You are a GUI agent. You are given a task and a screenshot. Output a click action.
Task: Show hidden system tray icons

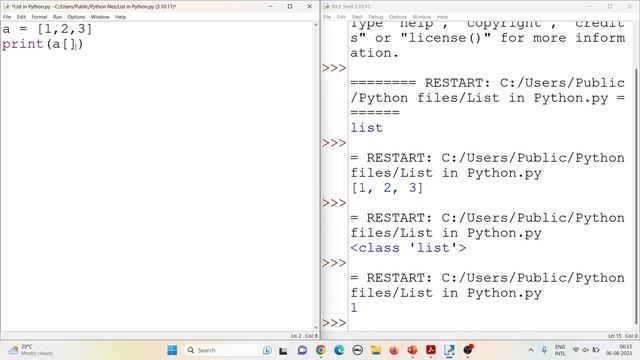[531, 350]
